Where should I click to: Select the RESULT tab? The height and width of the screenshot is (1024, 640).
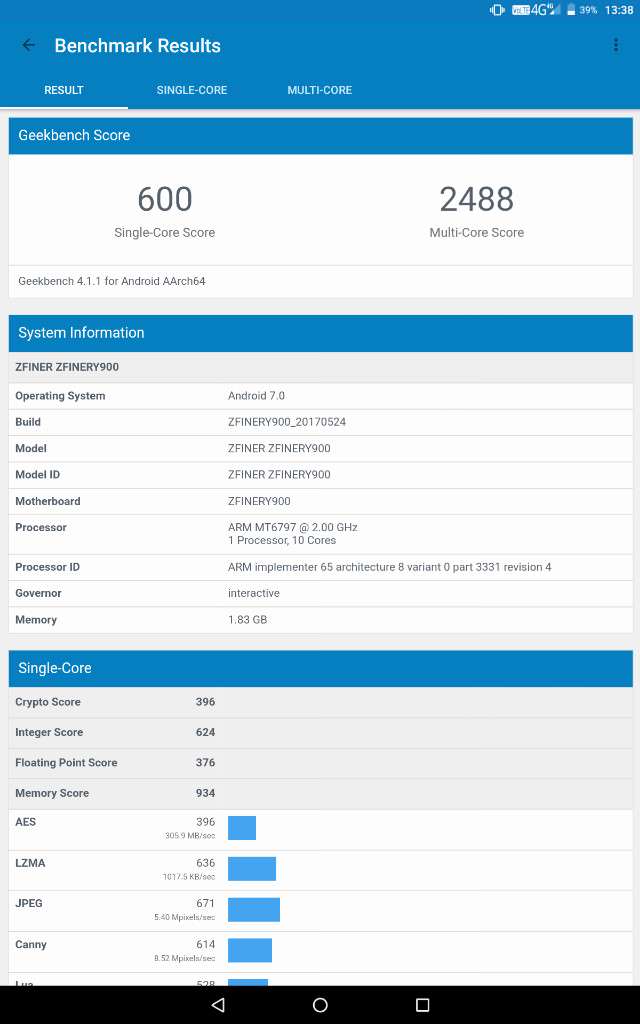tap(64, 90)
